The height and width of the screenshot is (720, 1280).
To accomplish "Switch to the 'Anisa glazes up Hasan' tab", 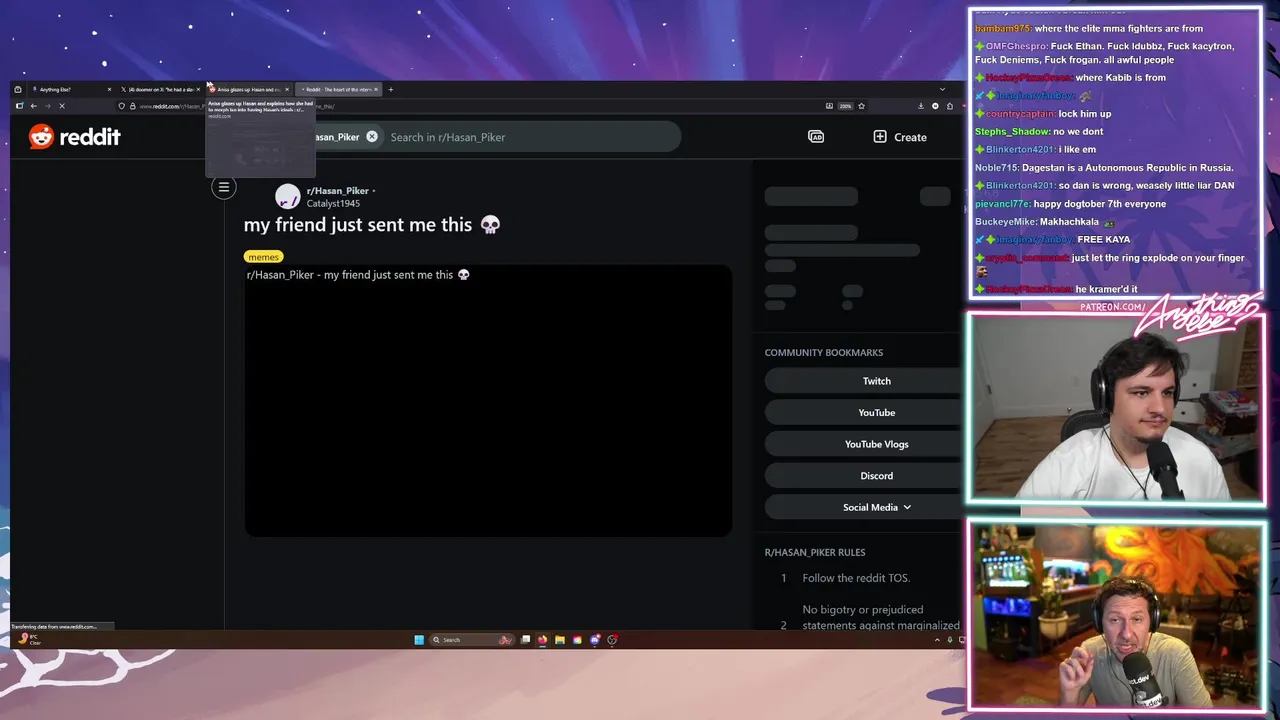I will 248,90.
